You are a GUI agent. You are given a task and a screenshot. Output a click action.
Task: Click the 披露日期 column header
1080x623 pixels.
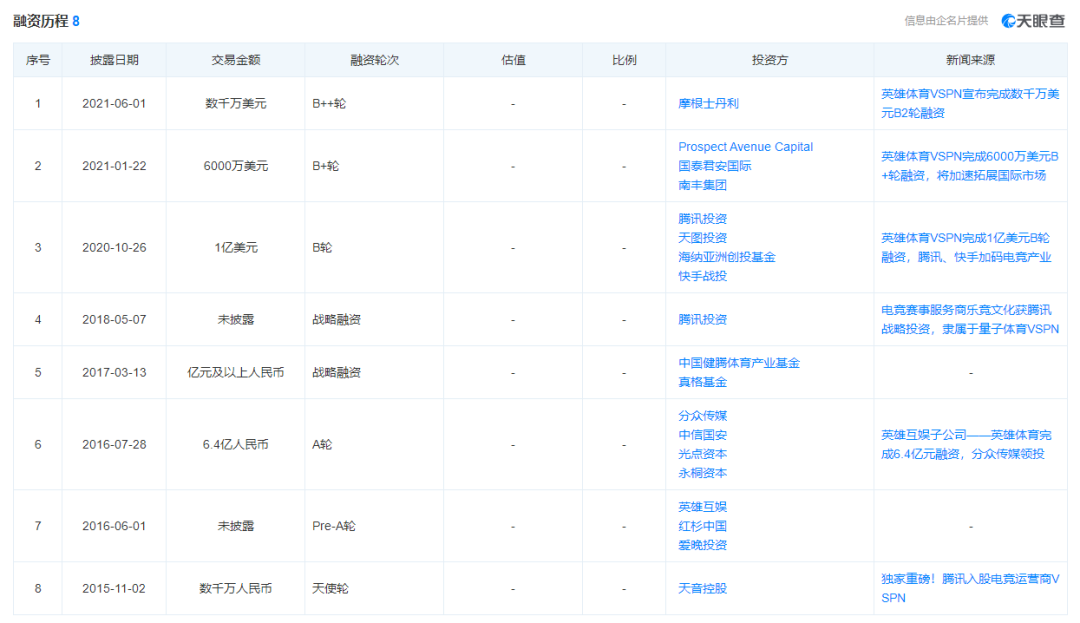point(114,60)
